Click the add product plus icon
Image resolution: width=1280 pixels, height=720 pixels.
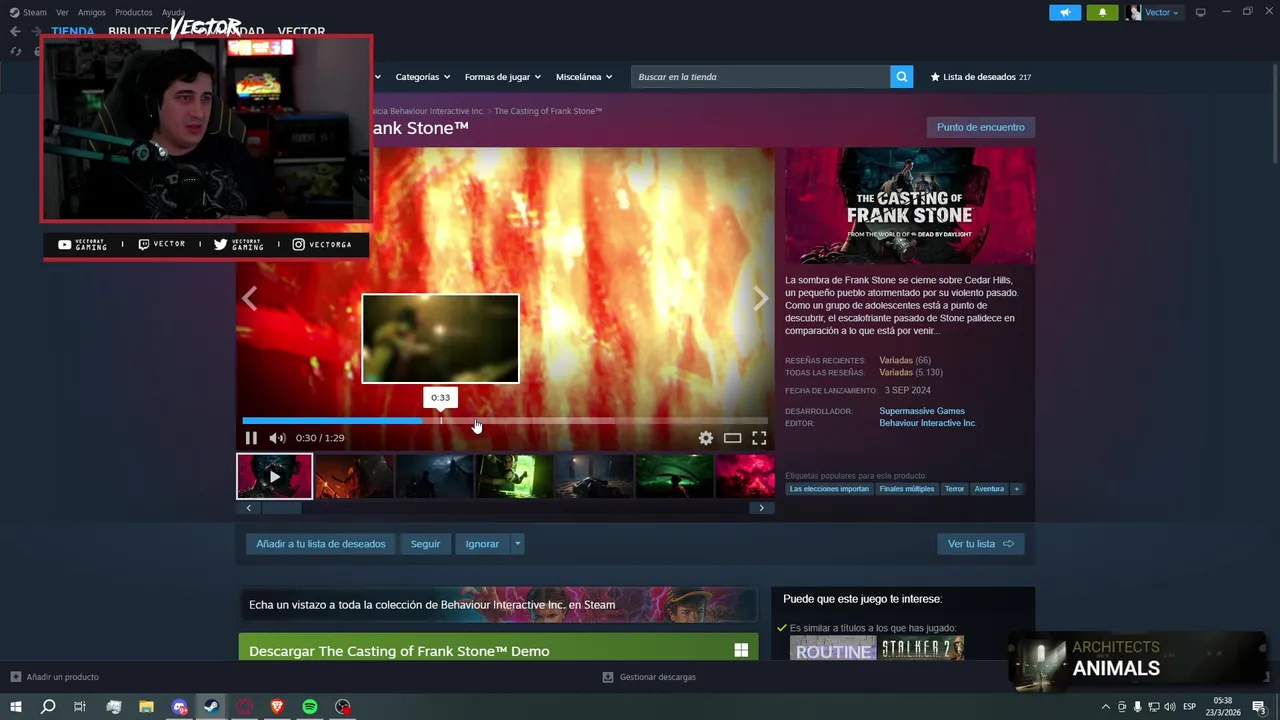tap(15, 677)
